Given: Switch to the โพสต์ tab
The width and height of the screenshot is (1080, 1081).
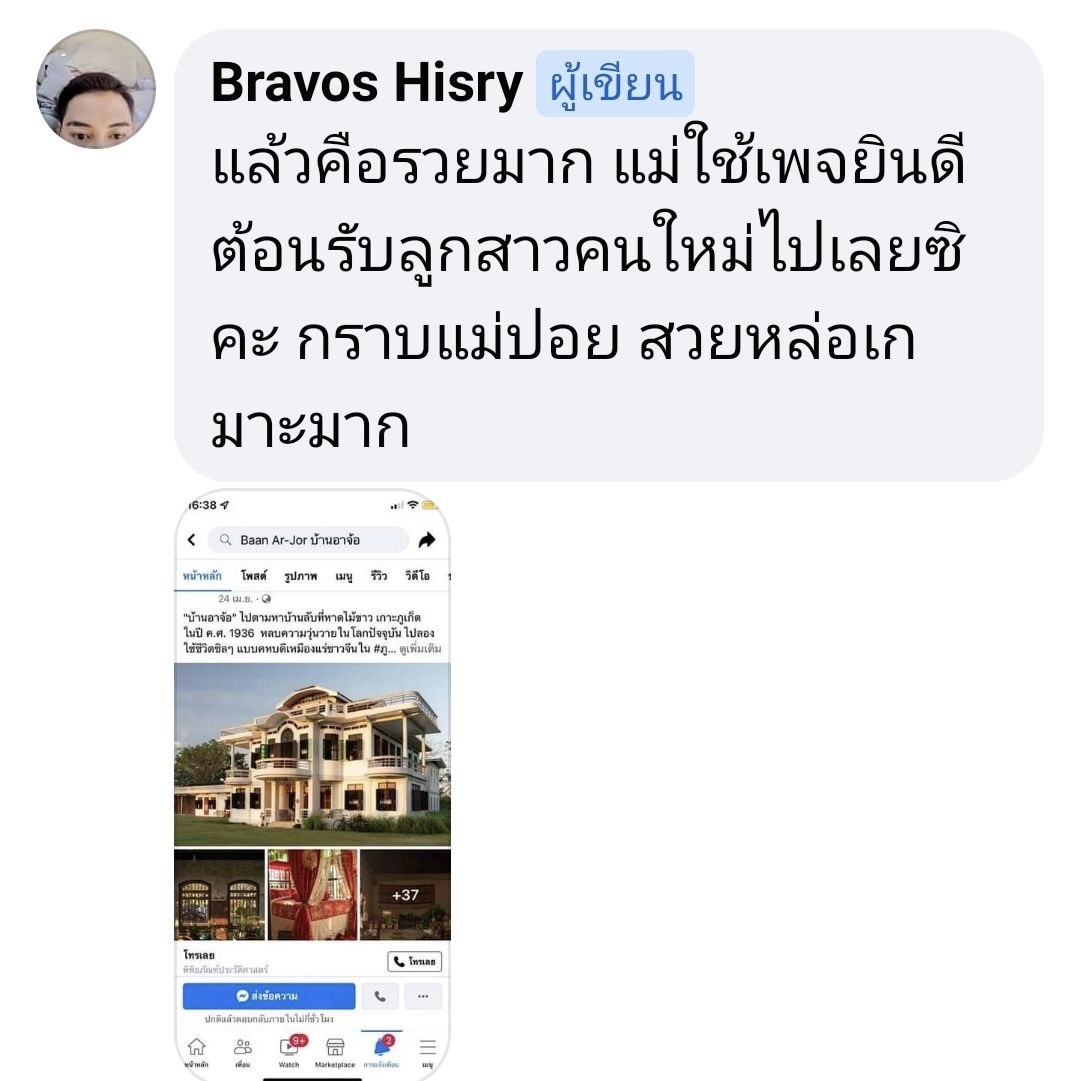Looking at the screenshot, I should pyautogui.click(x=254, y=576).
